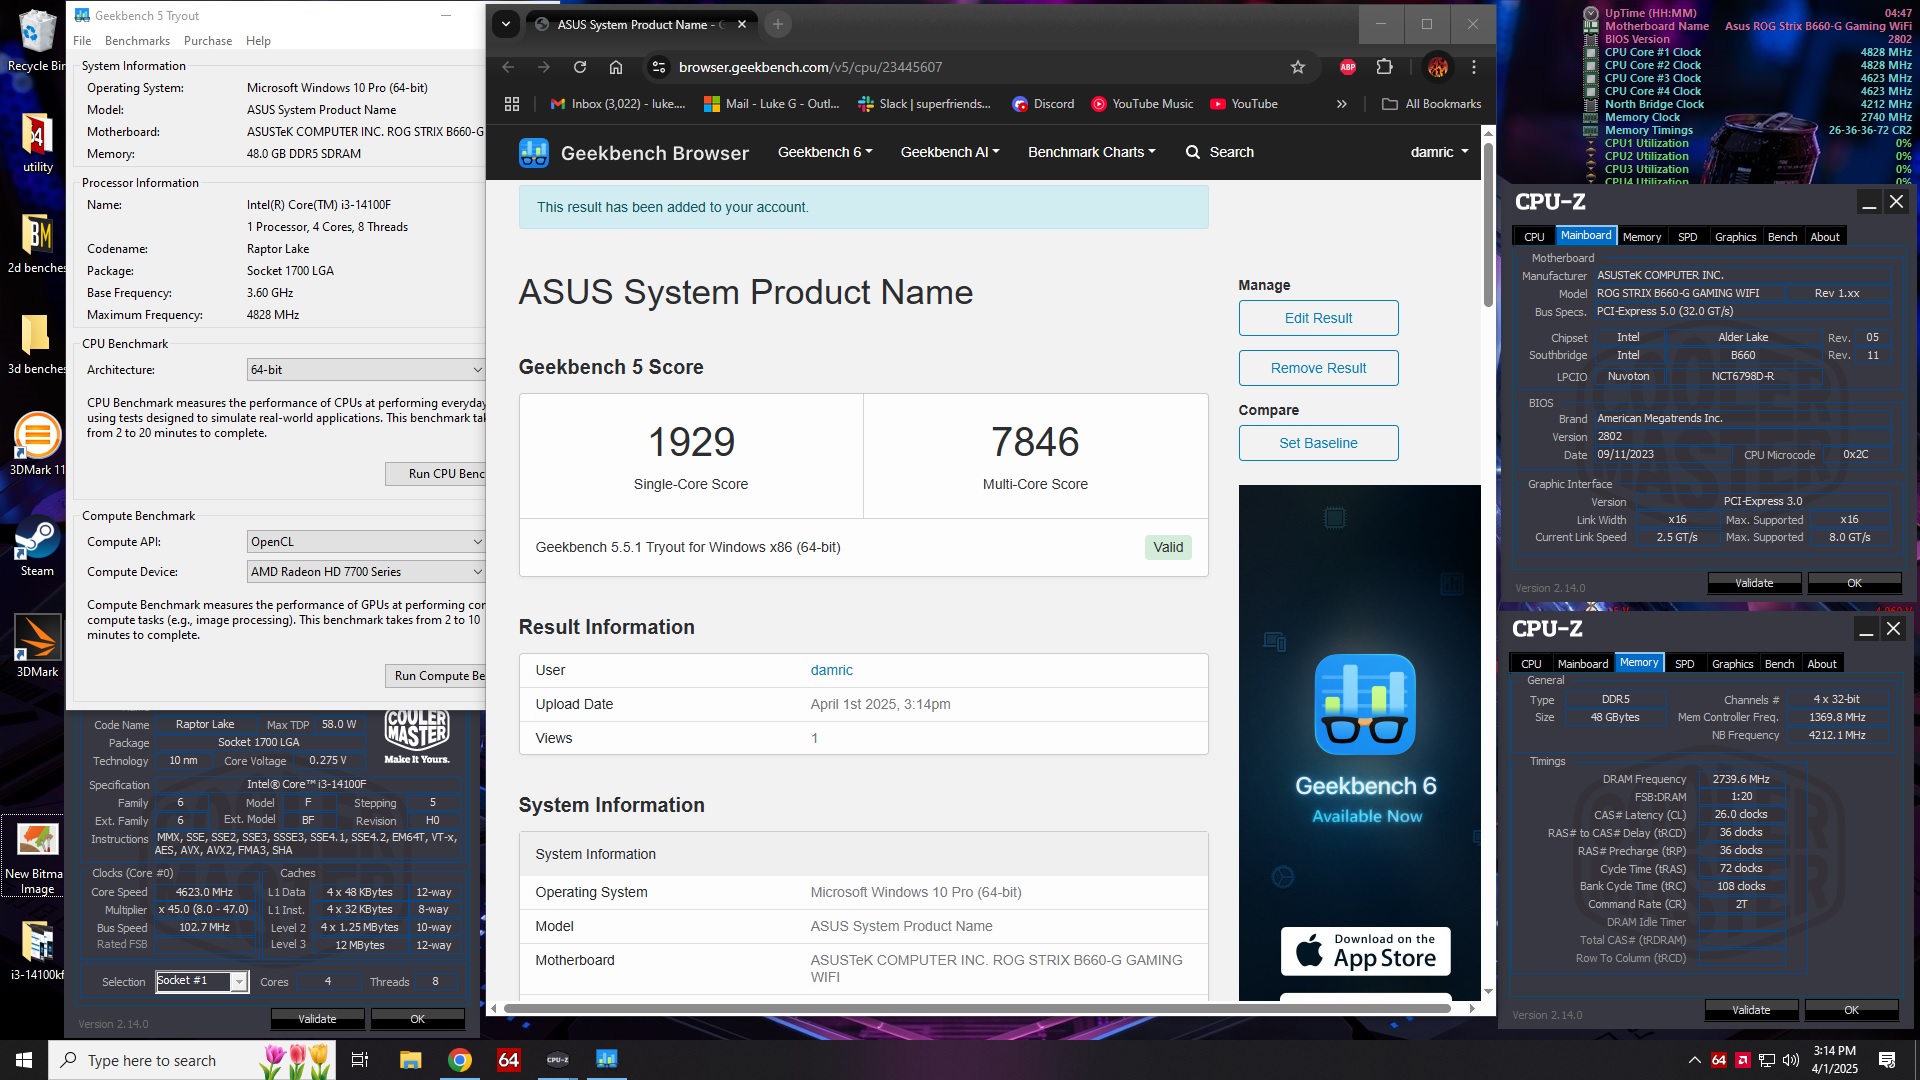Click the Edit Result button
This screenshot has width=1920, height=1080.
[x=1318, y=318]
